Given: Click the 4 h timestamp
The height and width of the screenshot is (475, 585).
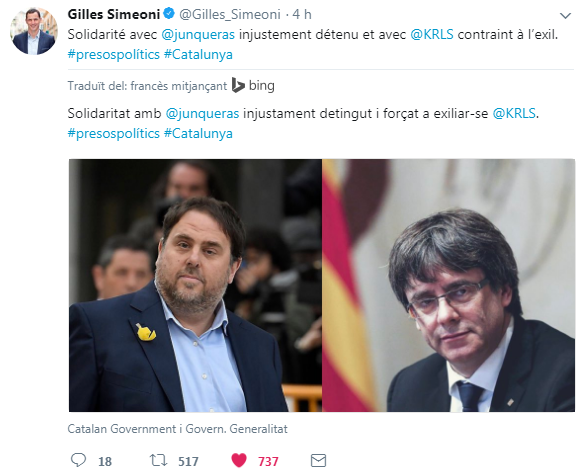Looking at the screenshot, I should [x=302, y=15].
